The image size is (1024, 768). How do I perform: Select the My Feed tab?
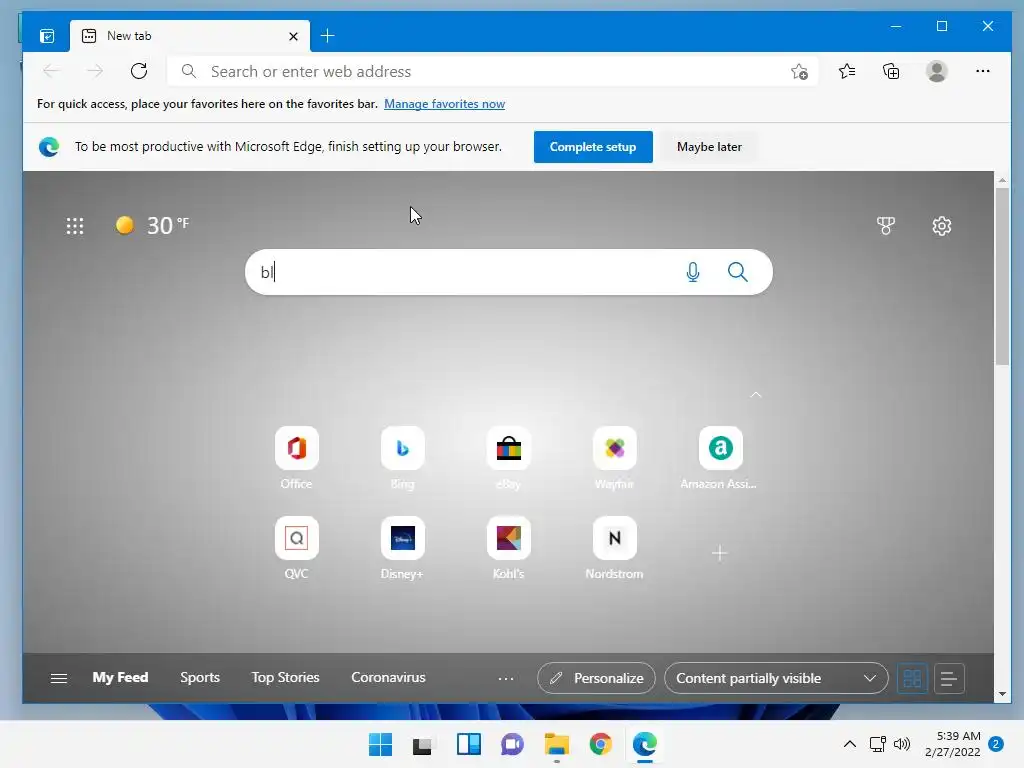tap(120, 678)
